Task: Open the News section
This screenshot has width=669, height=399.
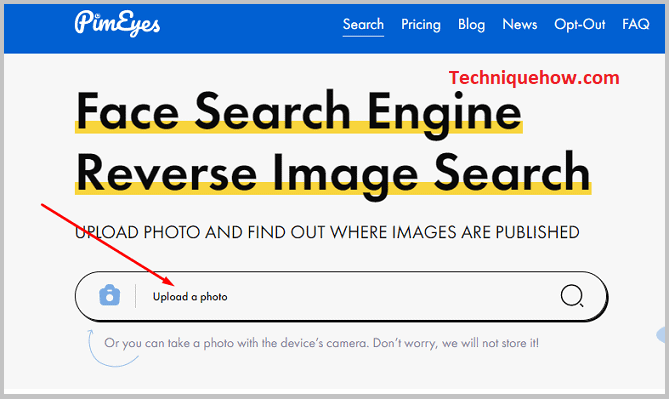Action: [x=520, y=25]
